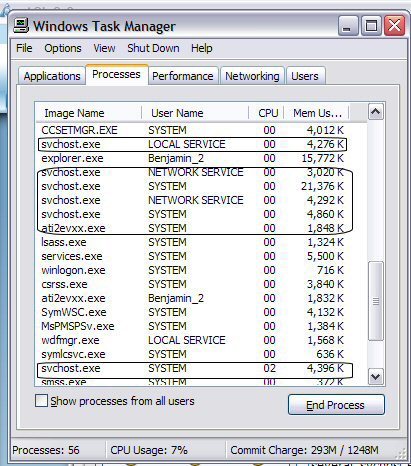Select svchost.exe using 21,376 K
This screenshot has height=466, width=411.
201,186
